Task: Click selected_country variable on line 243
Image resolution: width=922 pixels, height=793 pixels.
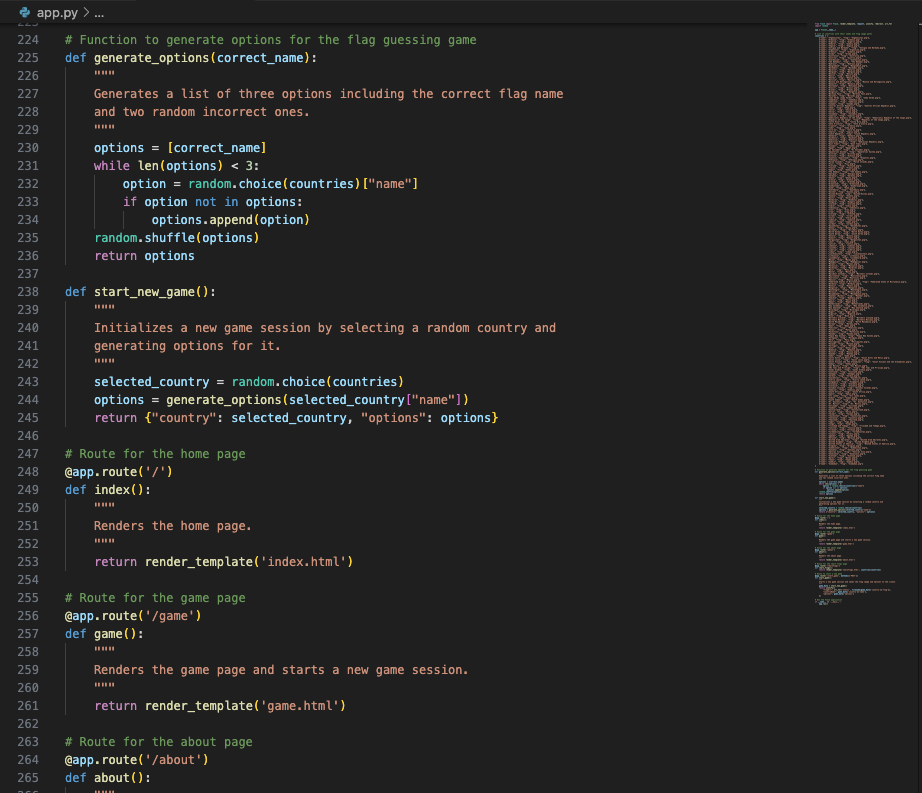Action: [x=151, y=382]
